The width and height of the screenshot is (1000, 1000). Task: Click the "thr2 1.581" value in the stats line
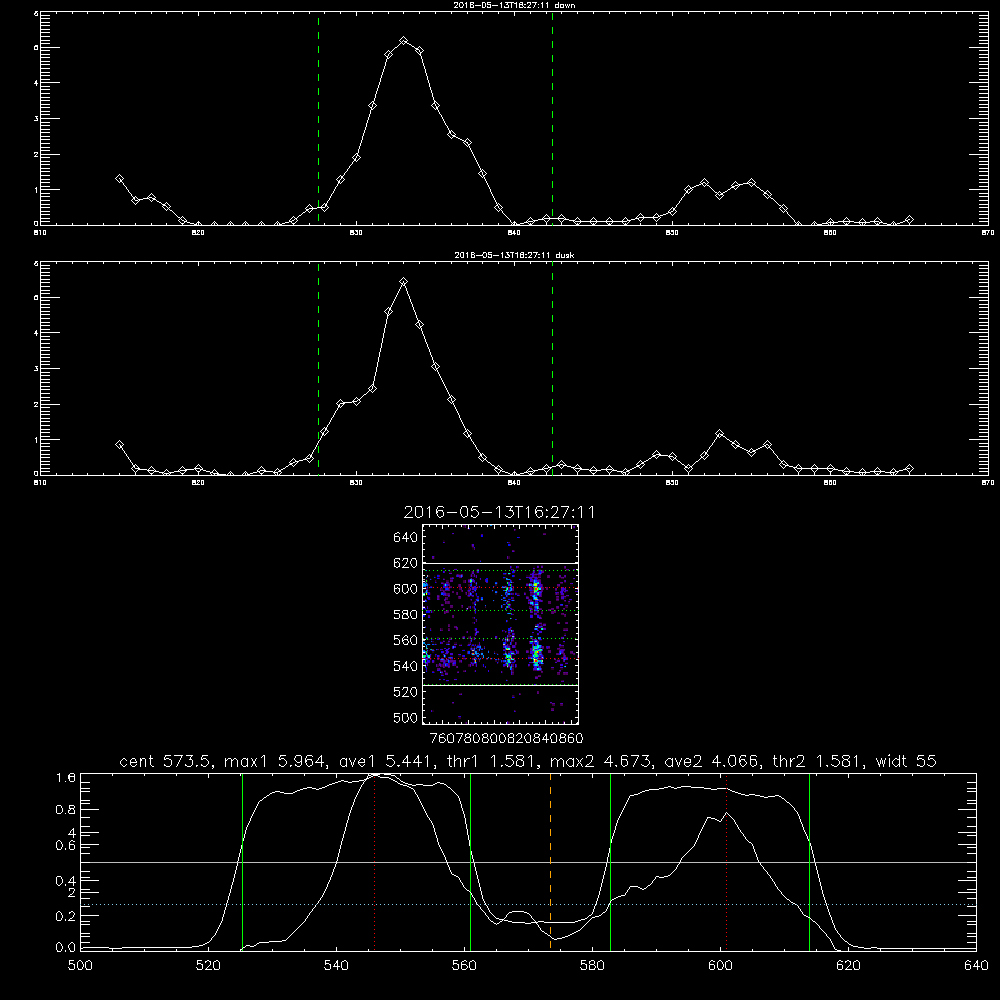pos(816,761)
